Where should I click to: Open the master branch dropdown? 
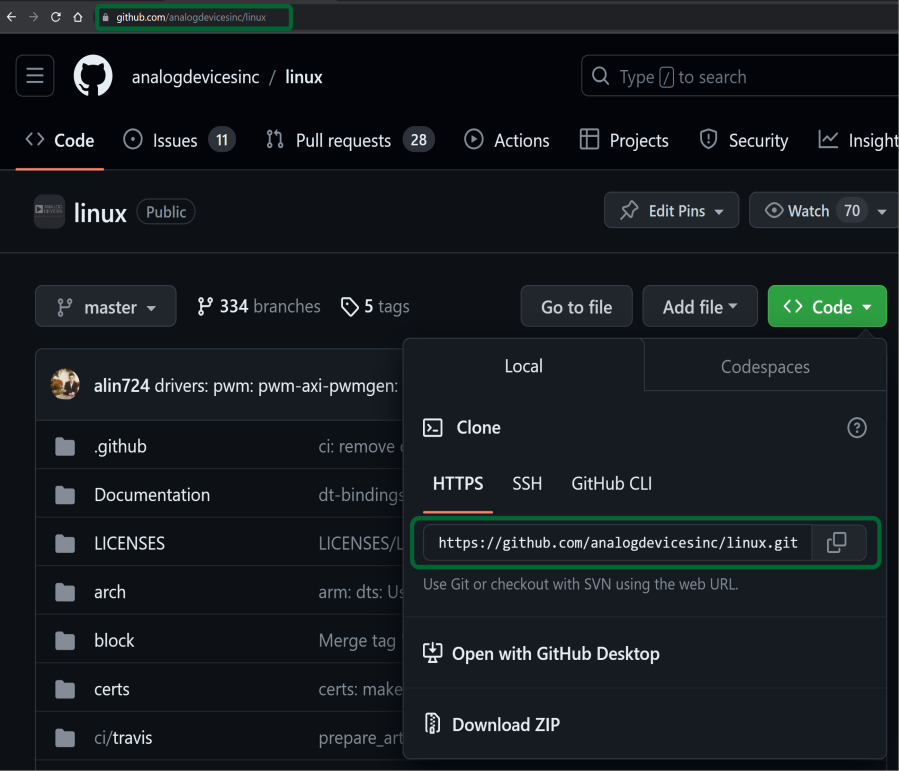pyautogui.click(x=106, y=307)
